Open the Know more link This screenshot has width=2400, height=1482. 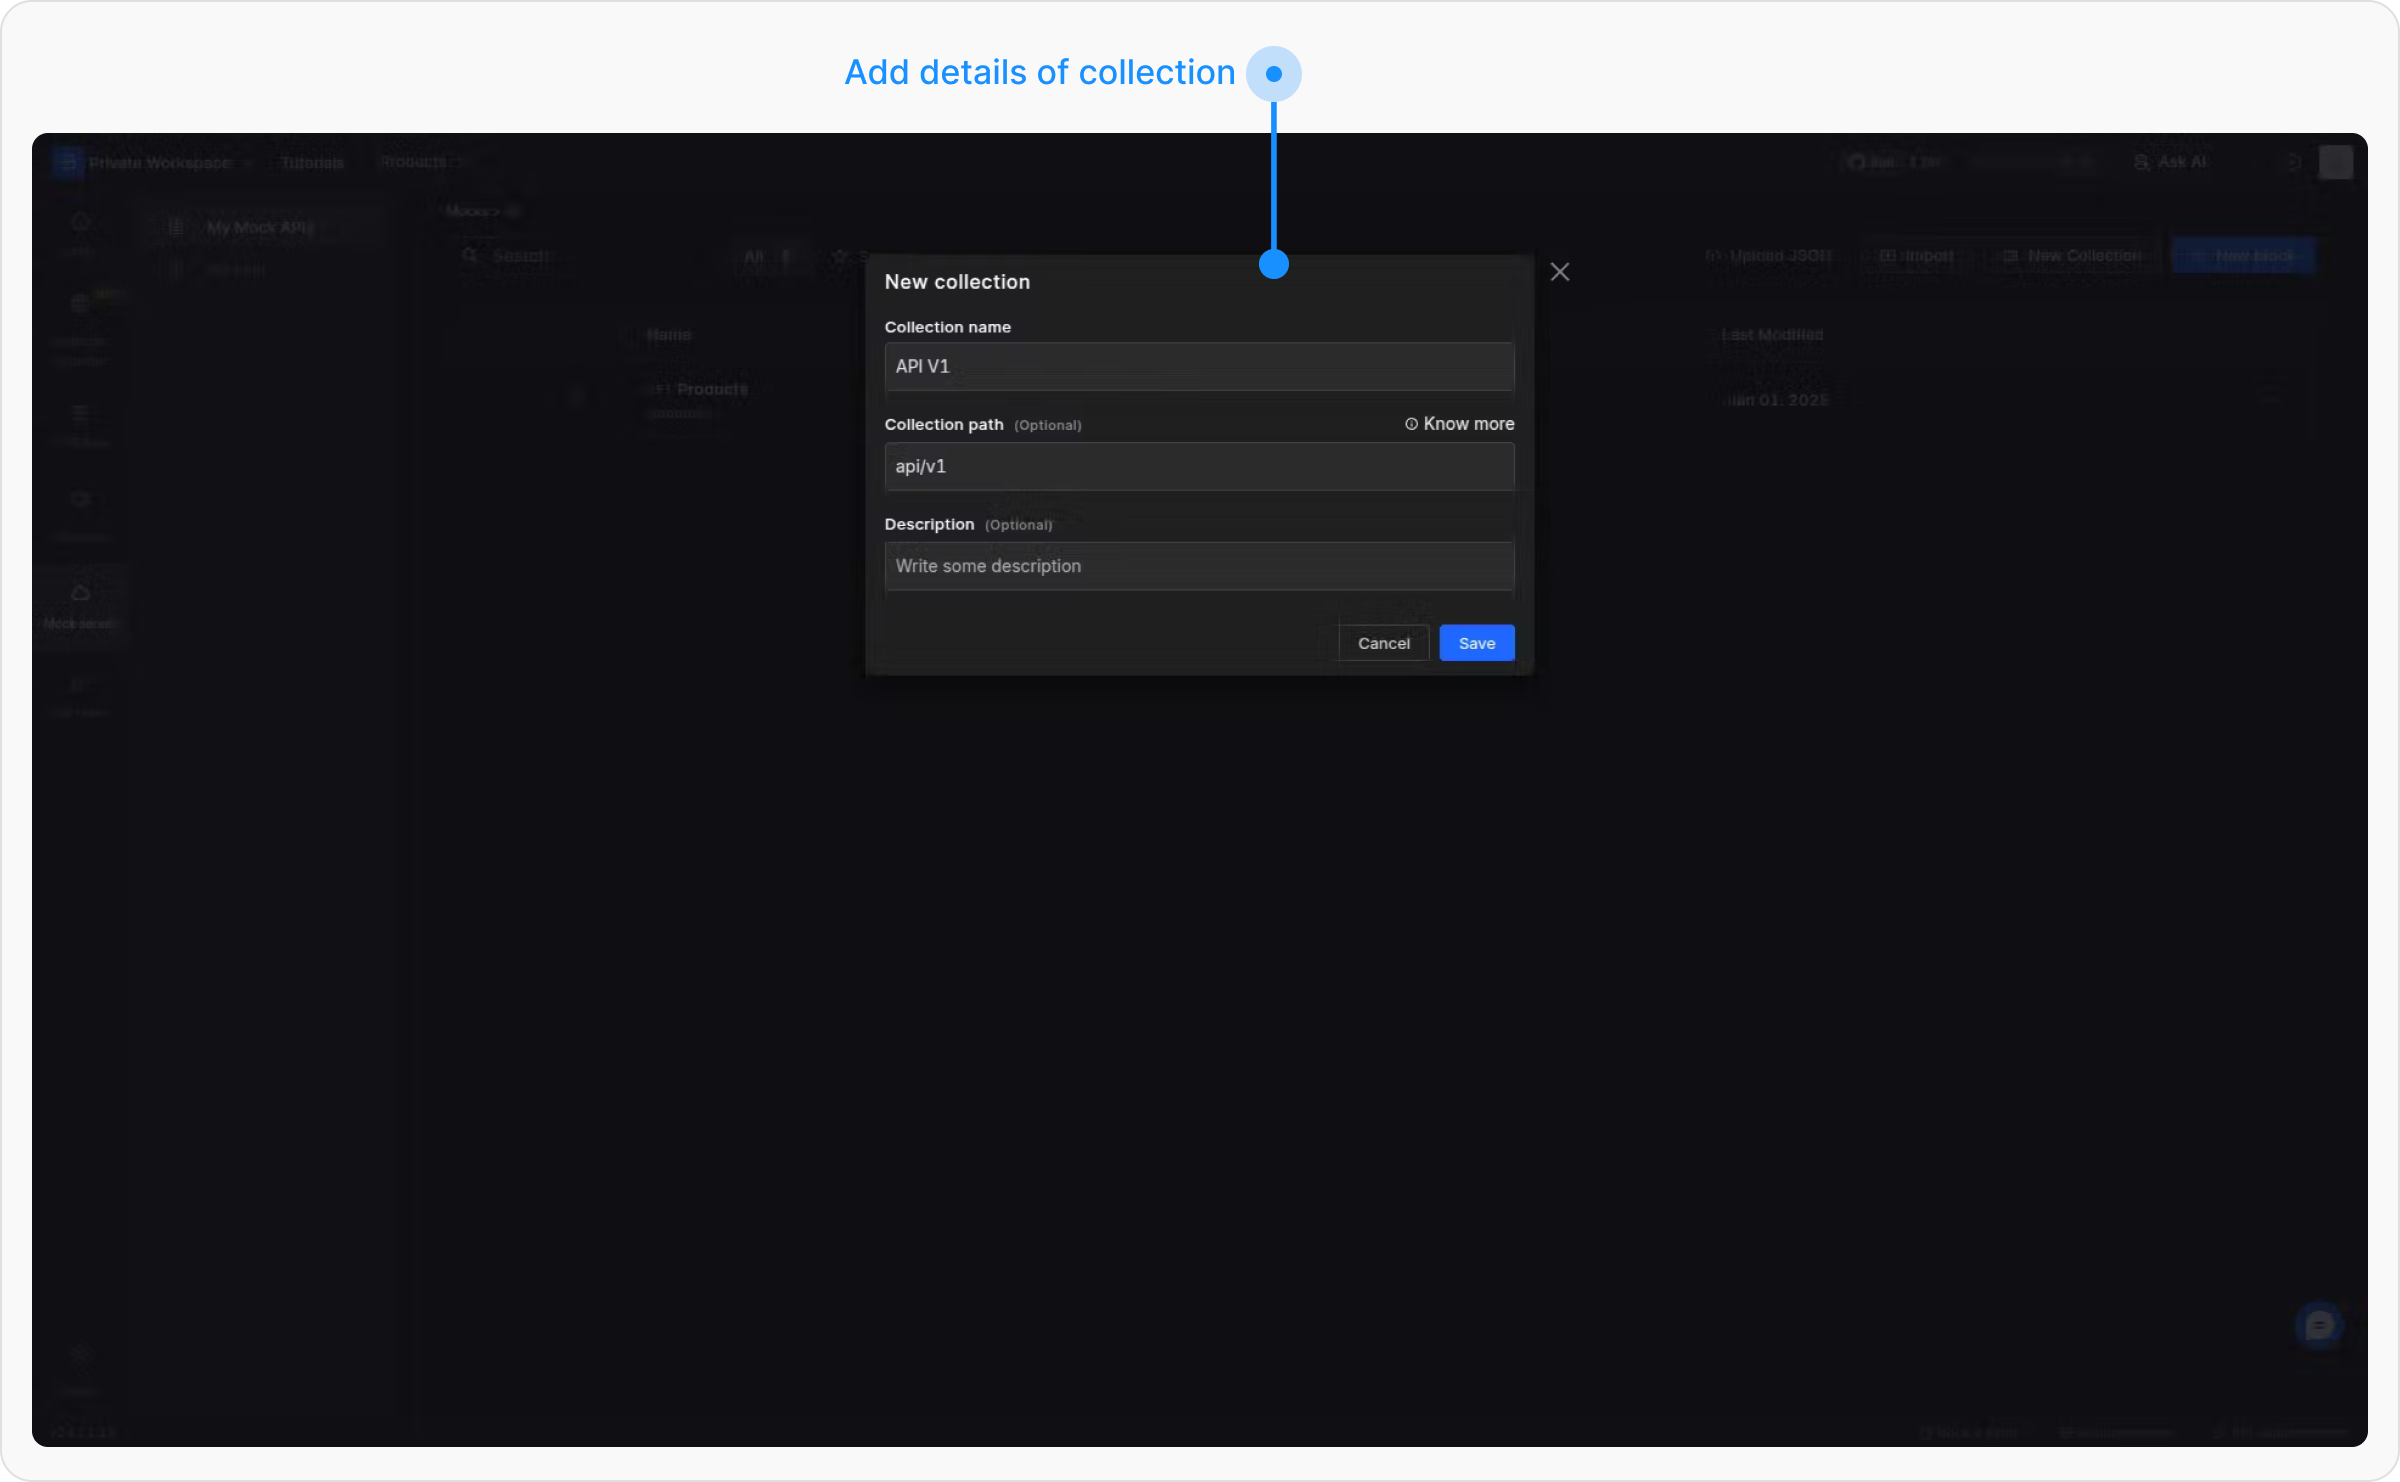(1468, 424)
